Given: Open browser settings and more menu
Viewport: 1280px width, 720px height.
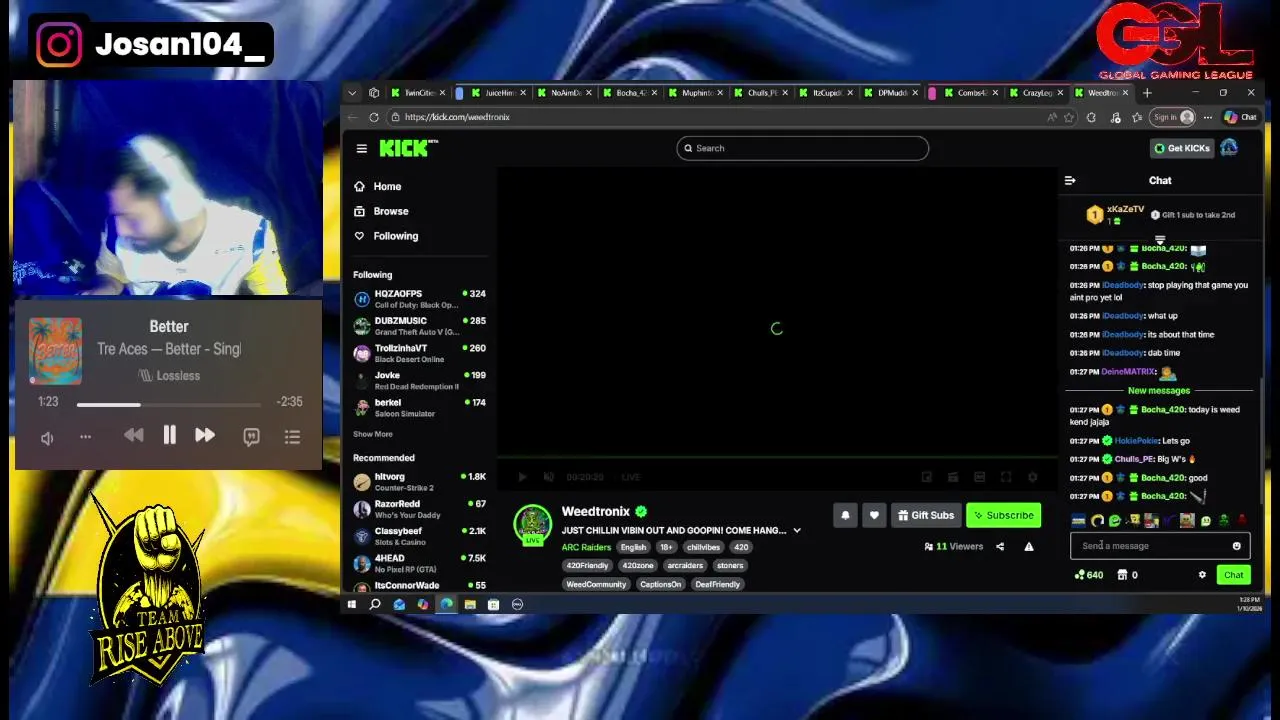Looking at the screenshot, I should point(1208,117).
